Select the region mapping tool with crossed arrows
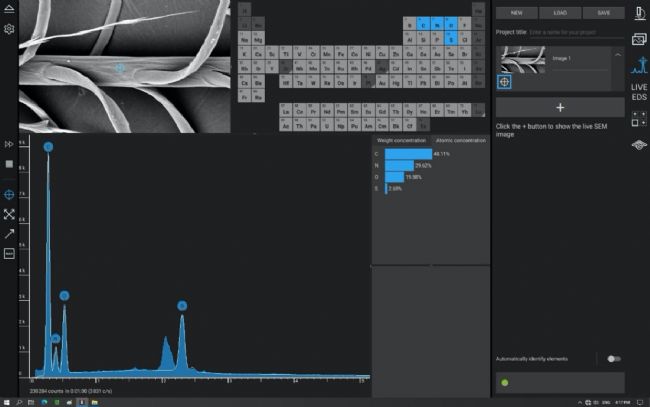The height and width of the screenshot is (407, 650). [9, 214]
